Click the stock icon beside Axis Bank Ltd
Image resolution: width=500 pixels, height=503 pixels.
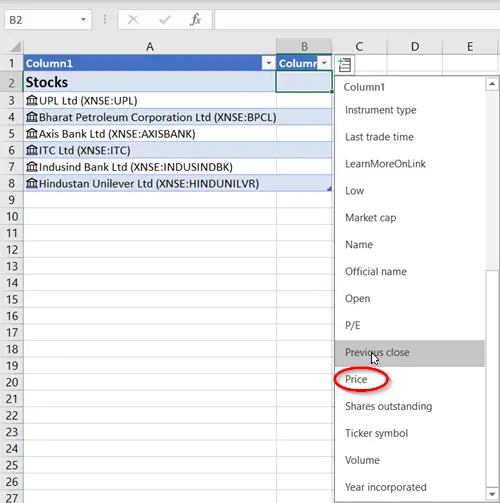pos(32,133)
